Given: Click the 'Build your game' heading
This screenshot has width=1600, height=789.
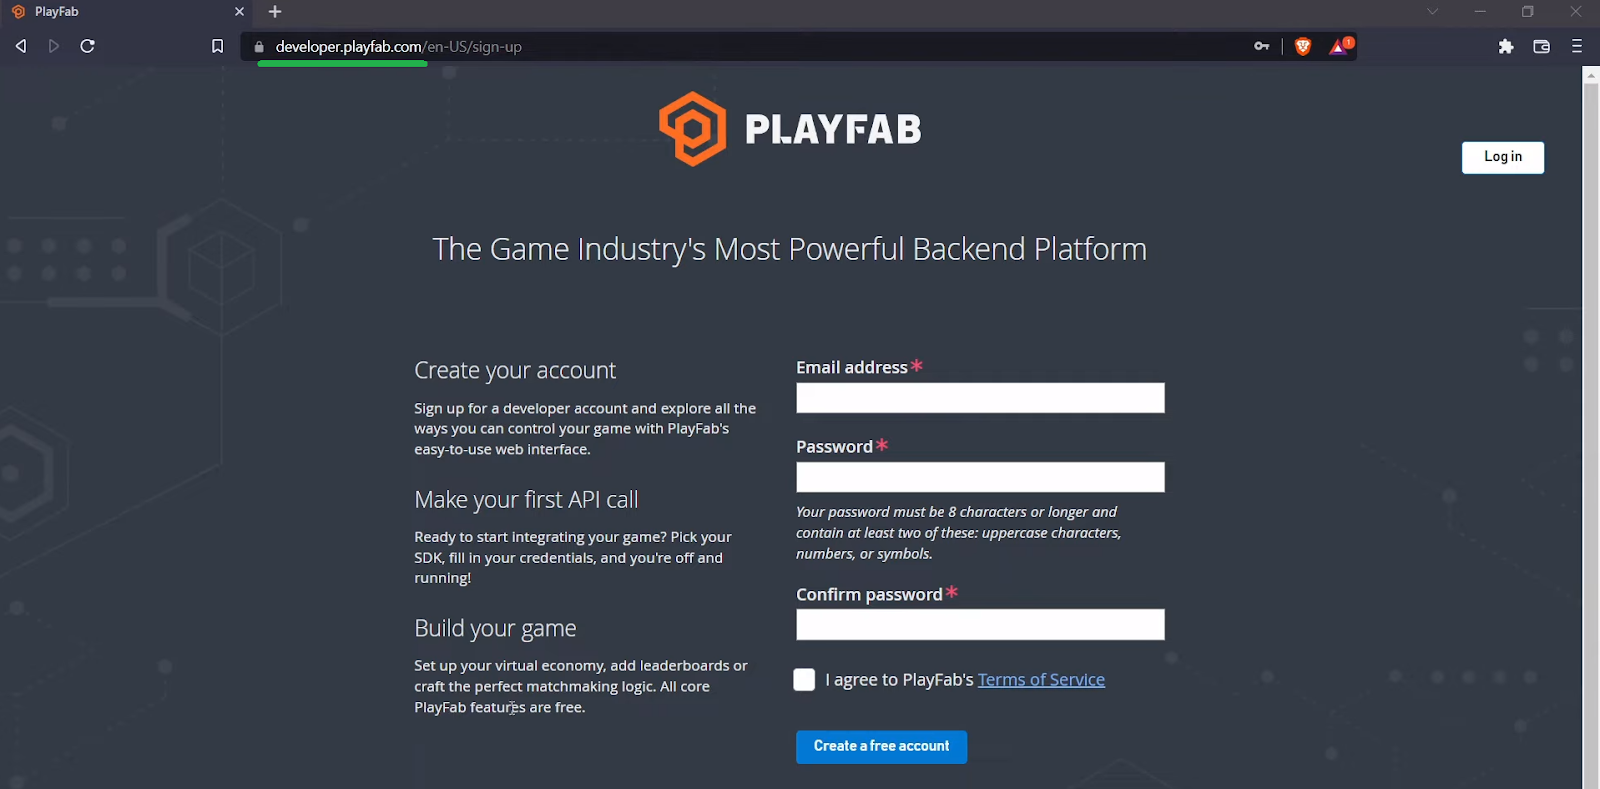Looking at the screenshot, I should click(495, 628).
